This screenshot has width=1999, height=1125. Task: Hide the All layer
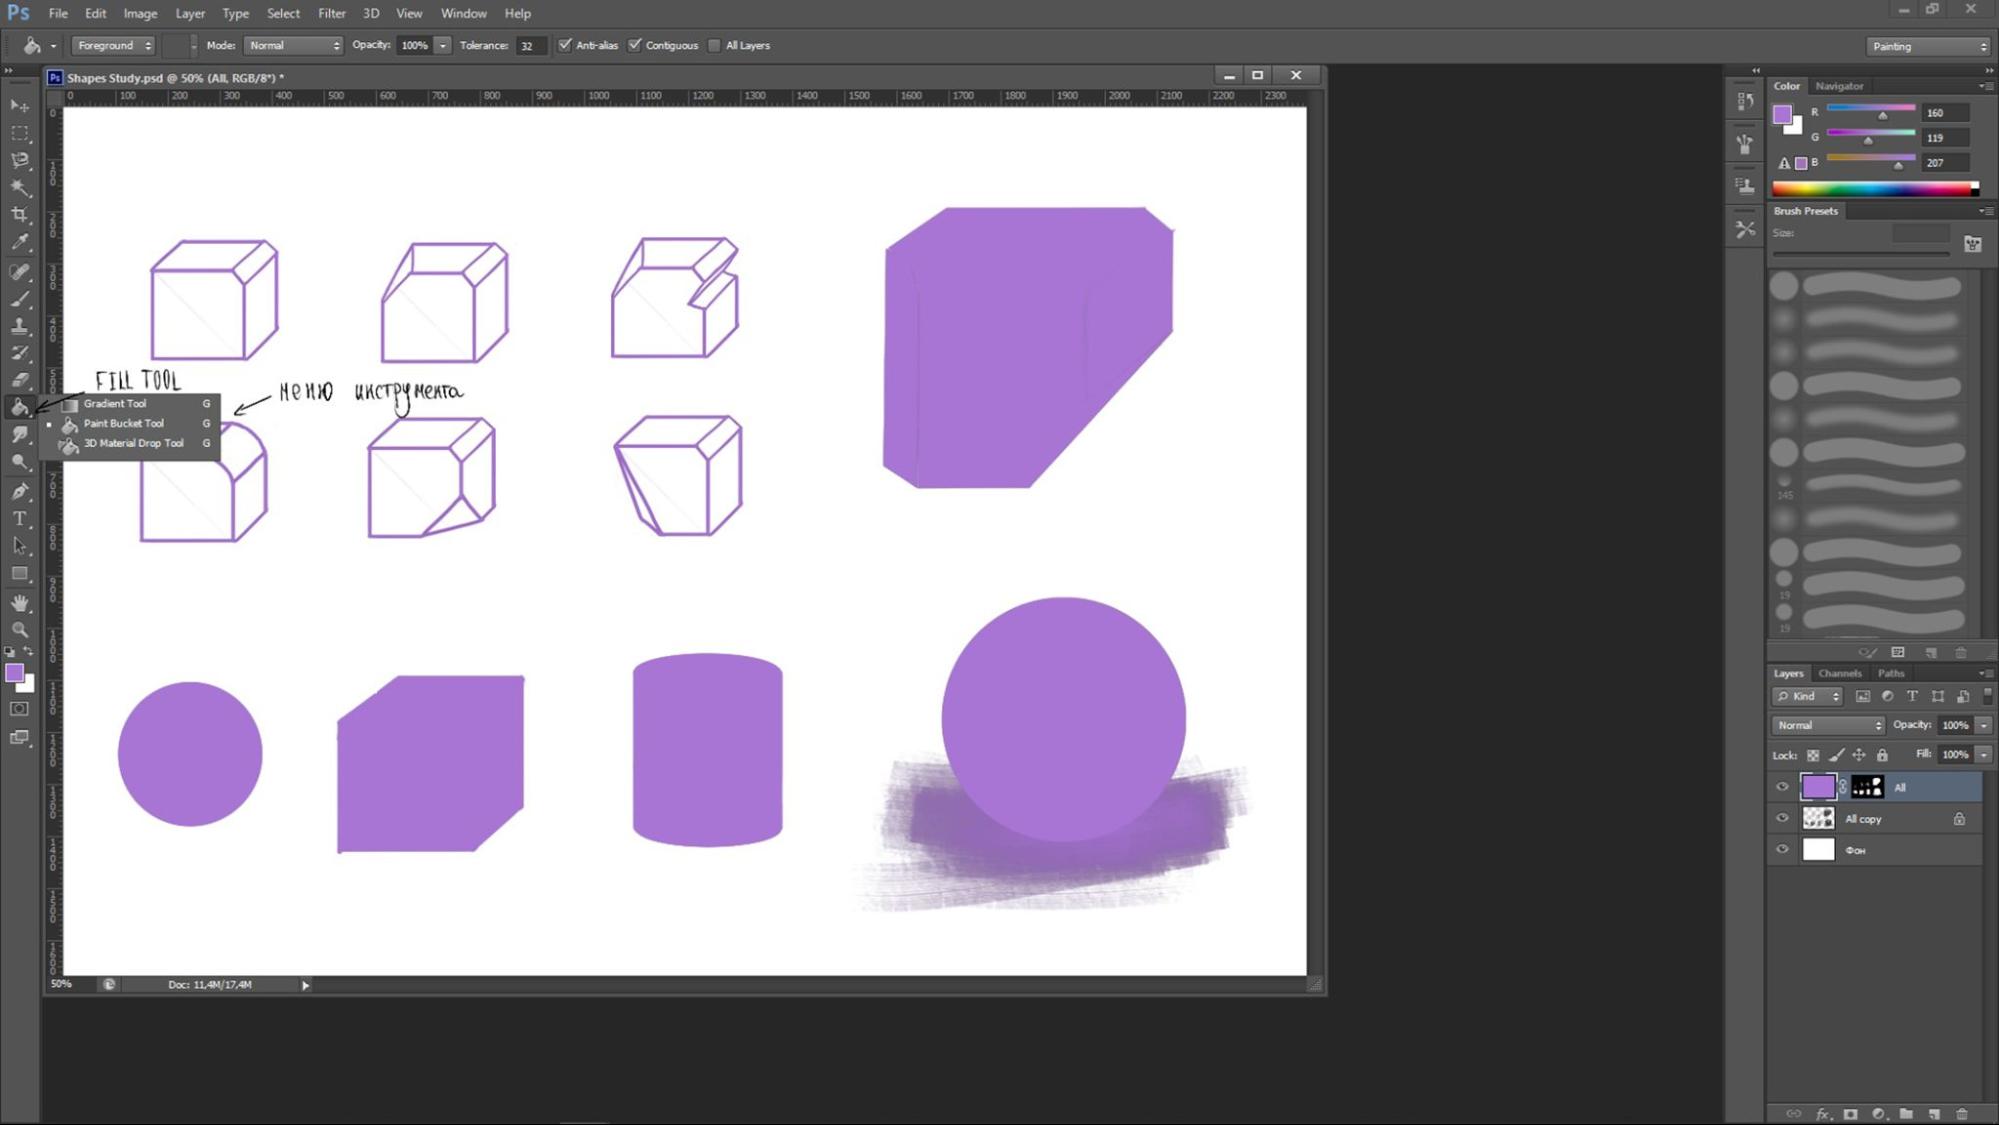click(x=1782, y=787)
